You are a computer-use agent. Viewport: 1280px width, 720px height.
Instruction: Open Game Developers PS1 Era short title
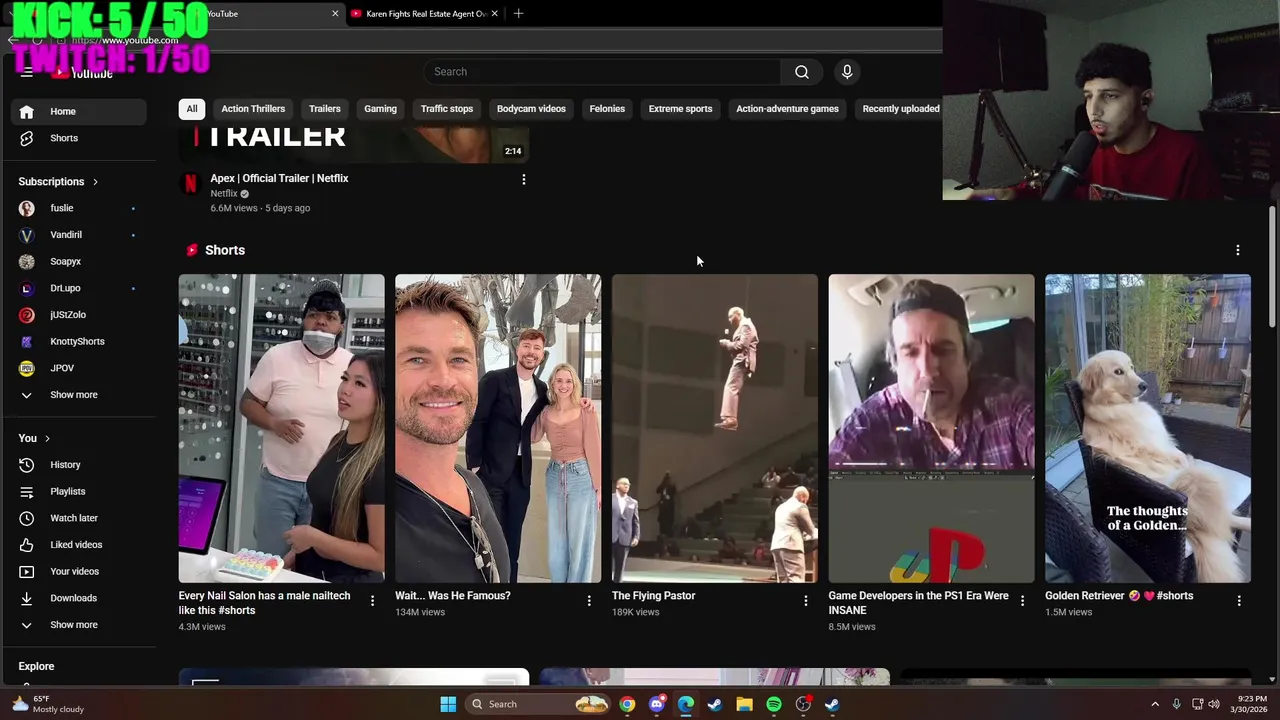pos(918,603)
